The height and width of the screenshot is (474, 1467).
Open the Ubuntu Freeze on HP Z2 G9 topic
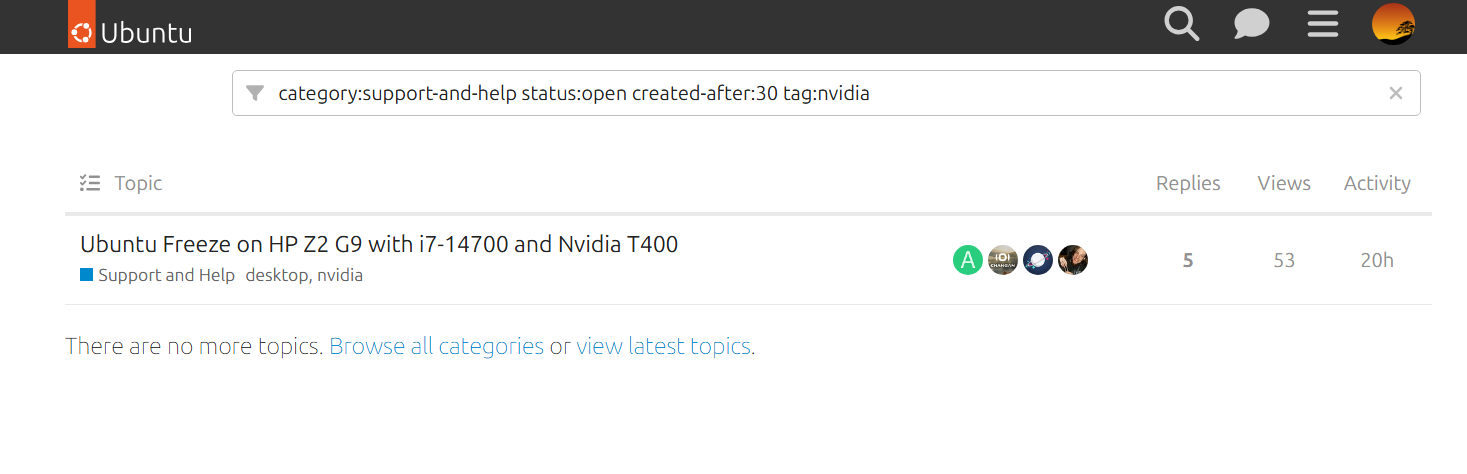pyautogui.click(x=379, y=244)
